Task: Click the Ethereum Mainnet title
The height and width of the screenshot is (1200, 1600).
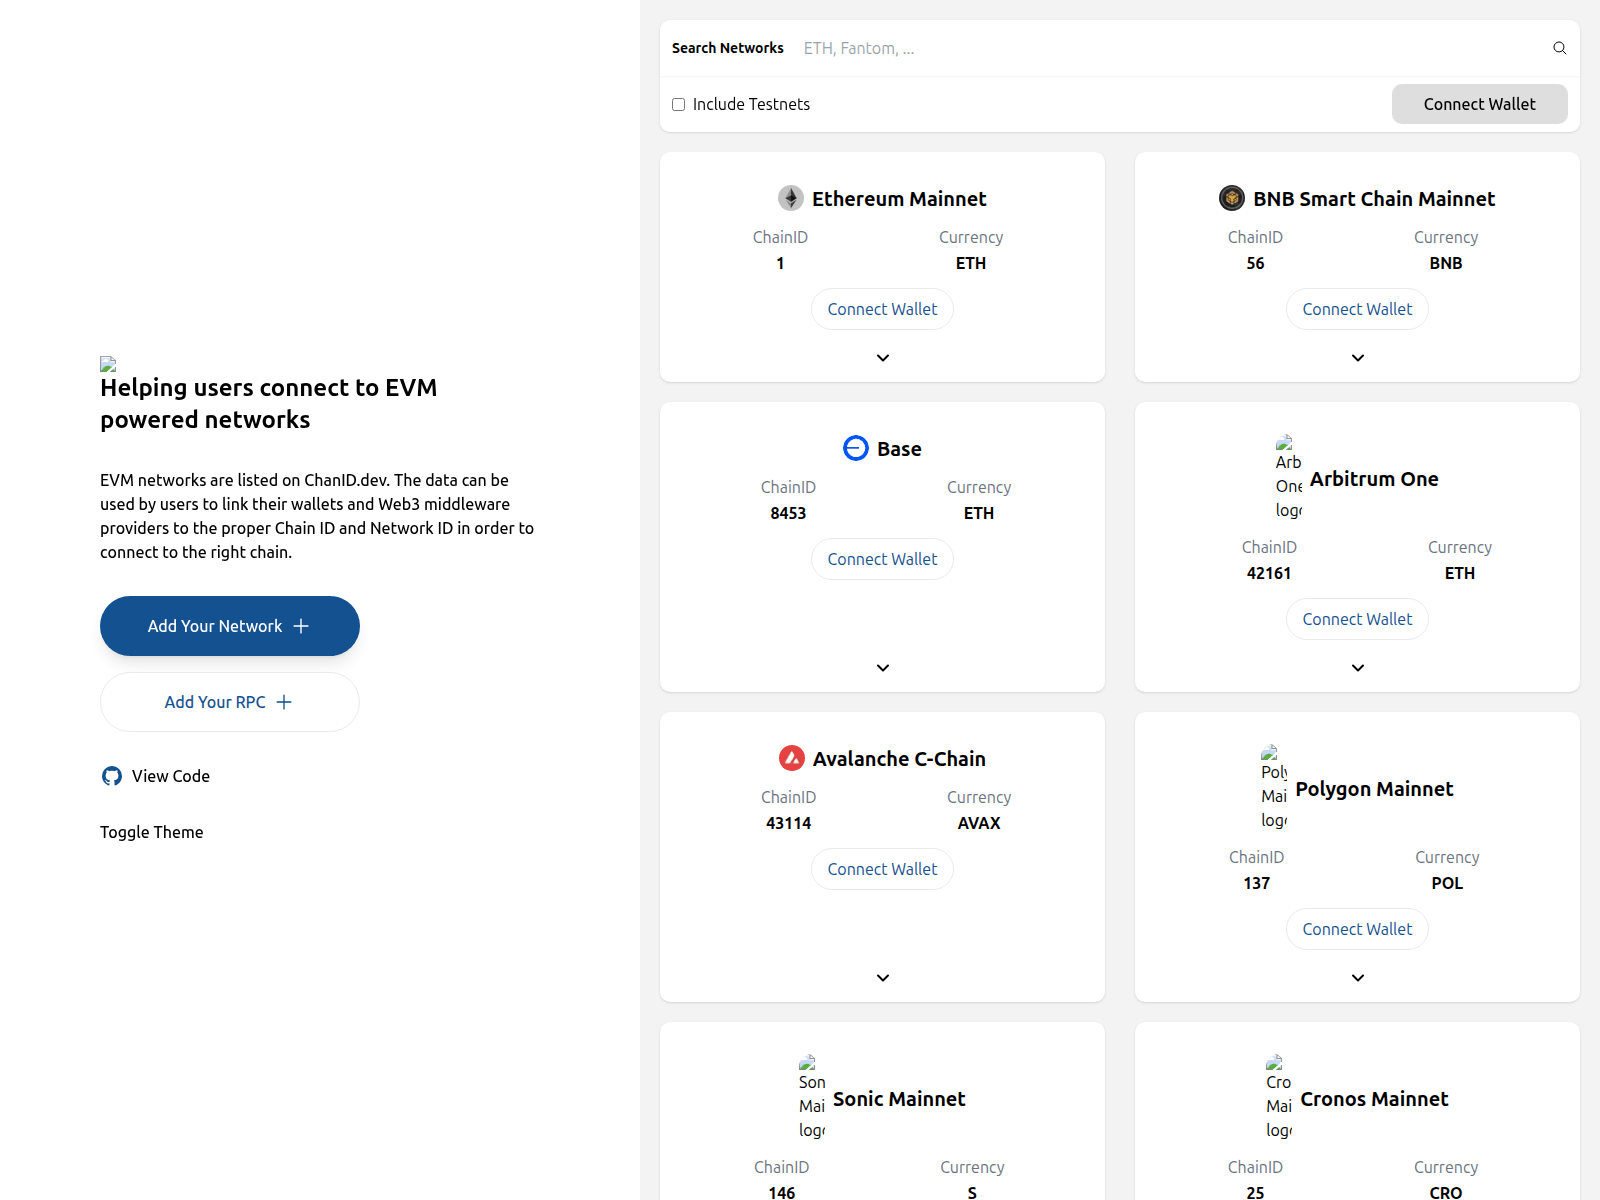Action: click(x=899, y=199)
